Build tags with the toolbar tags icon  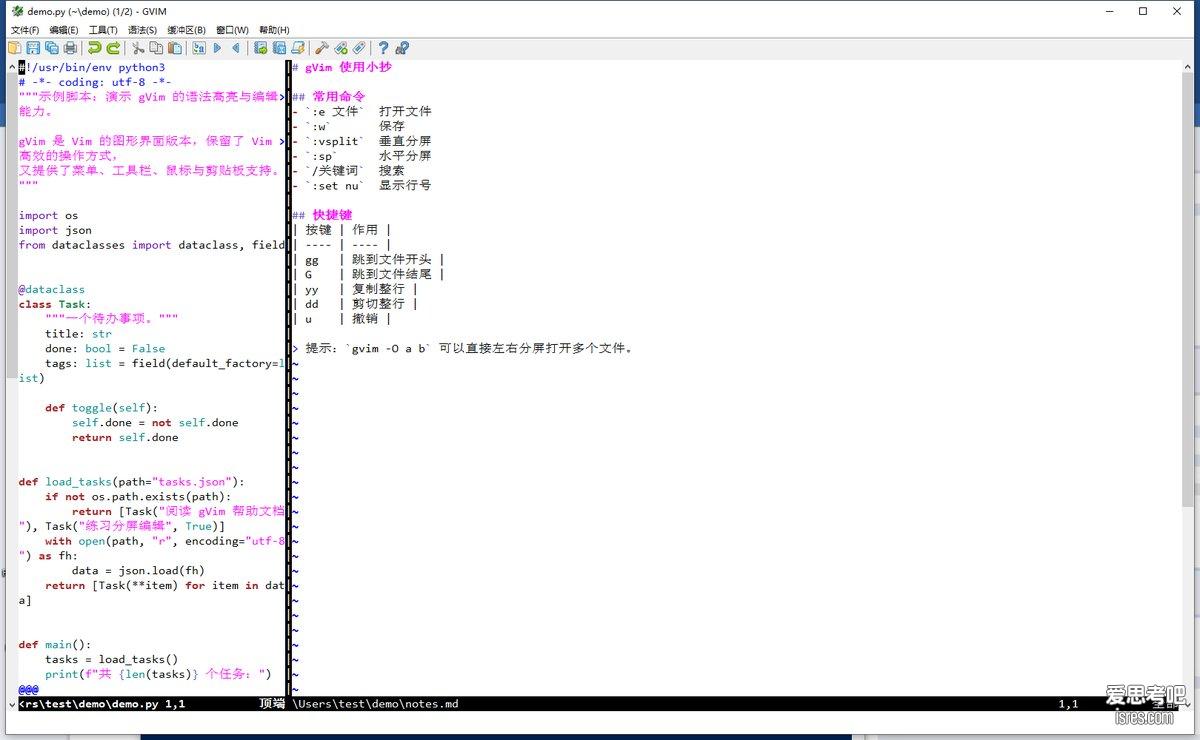click(341, 48)
